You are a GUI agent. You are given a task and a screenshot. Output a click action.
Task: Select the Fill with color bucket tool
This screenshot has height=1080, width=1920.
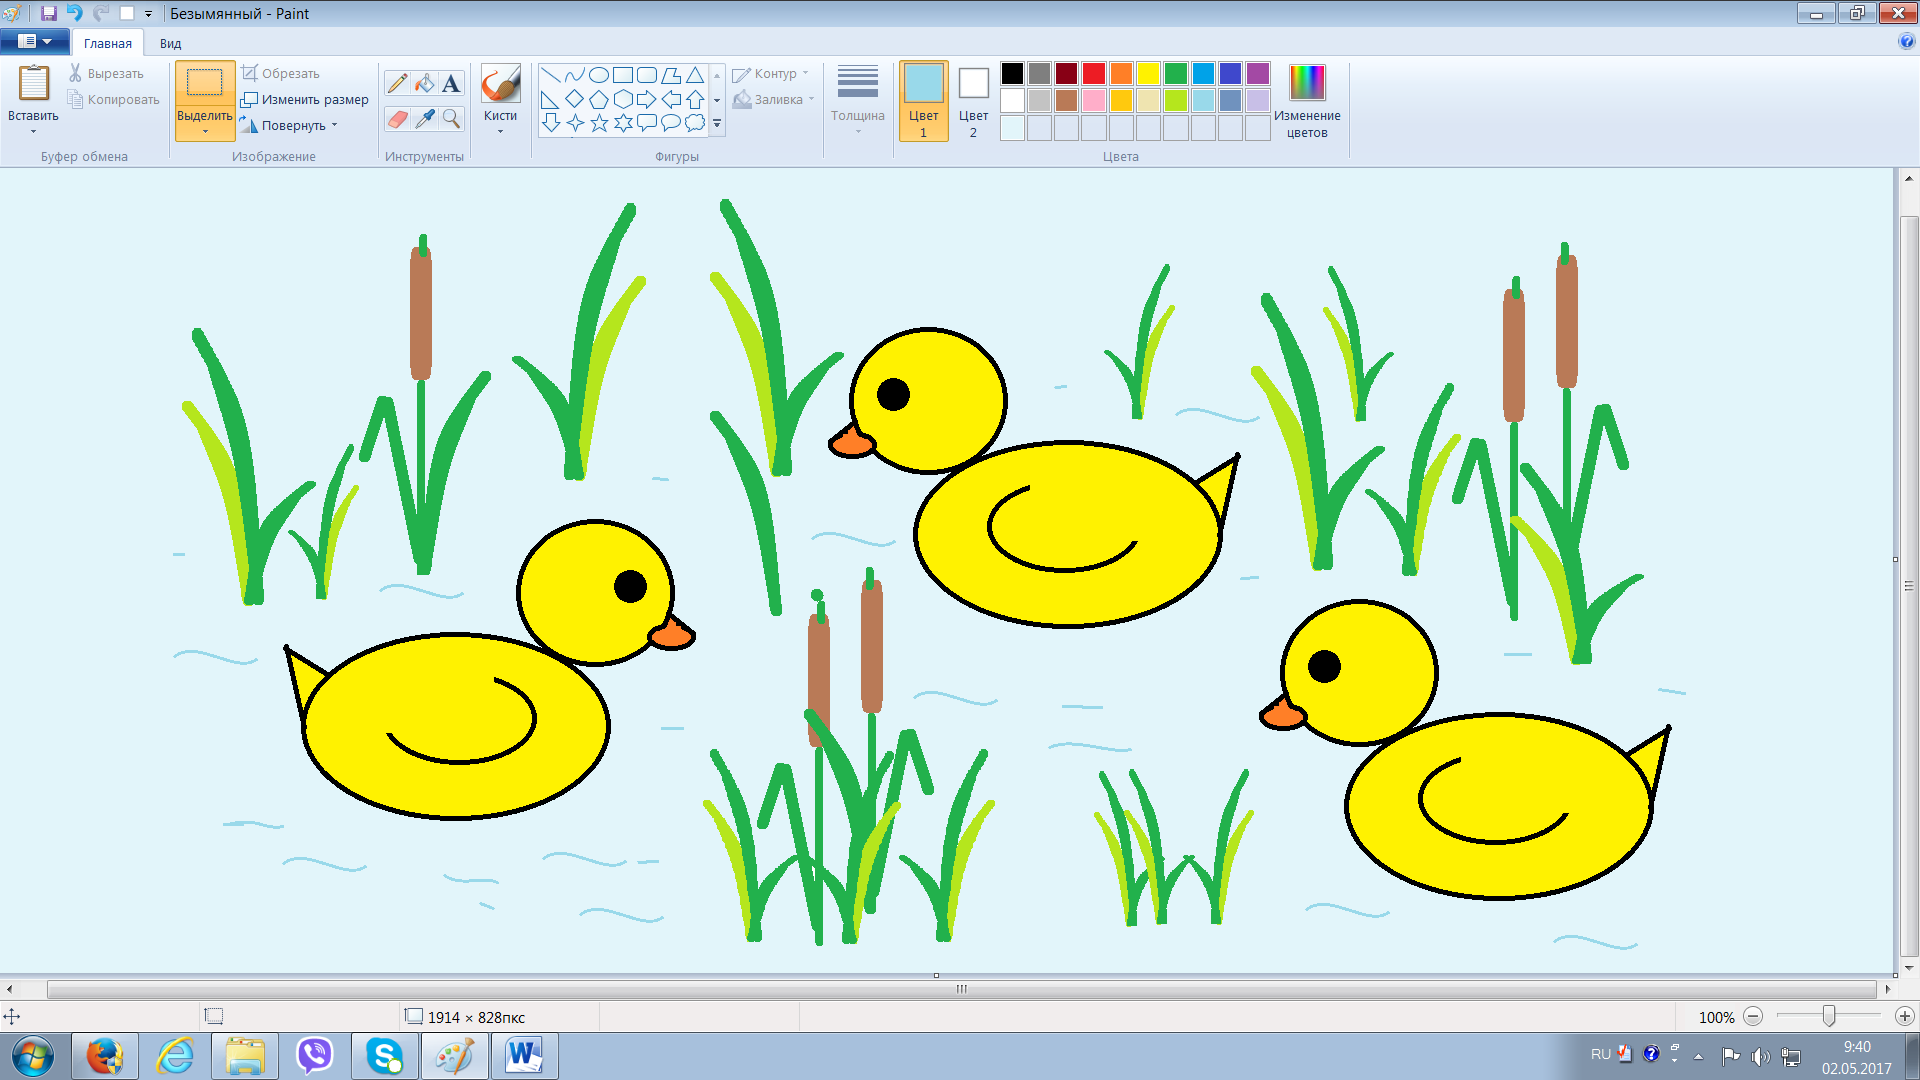pos(424,84)
